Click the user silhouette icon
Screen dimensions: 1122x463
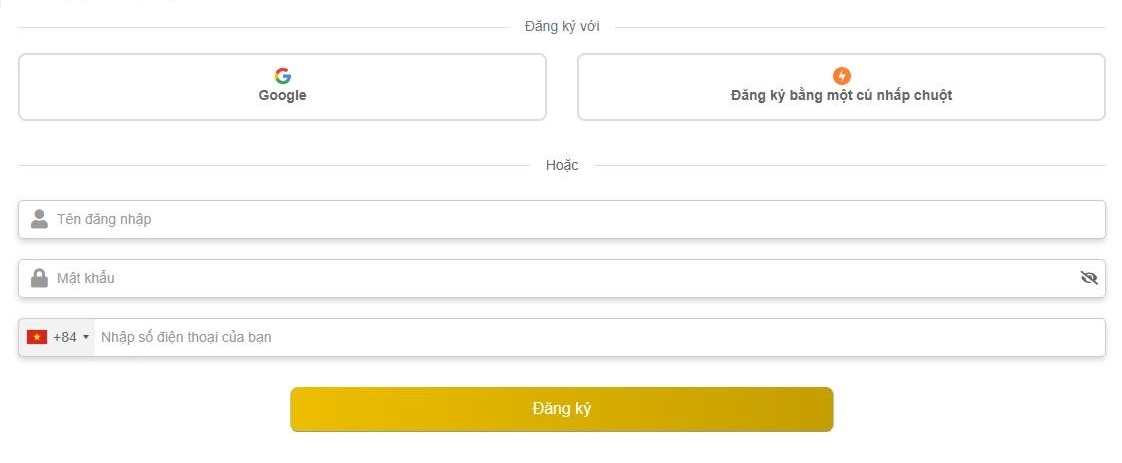(x=39, y=219)
